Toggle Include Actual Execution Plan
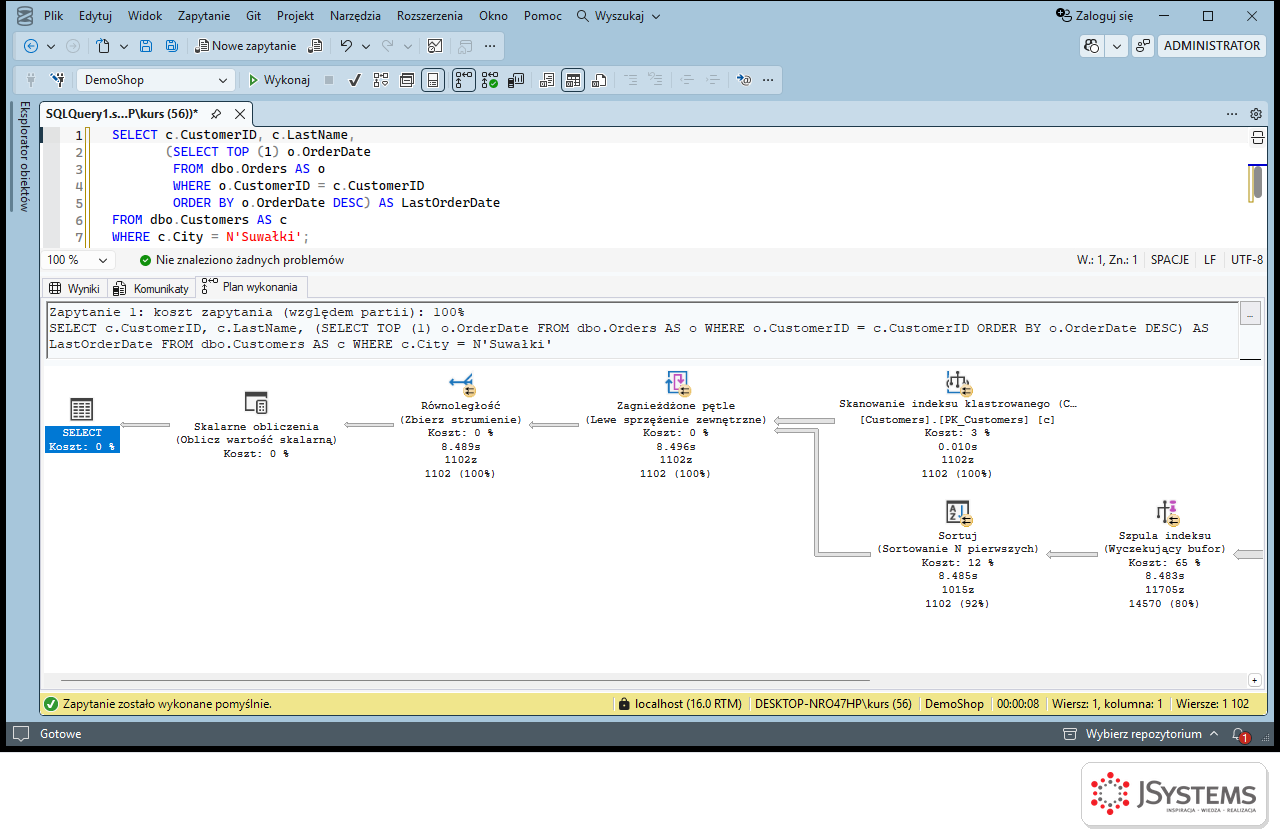Image resolution: width=1280 pixels, height=835 pixels. (464, 80)
